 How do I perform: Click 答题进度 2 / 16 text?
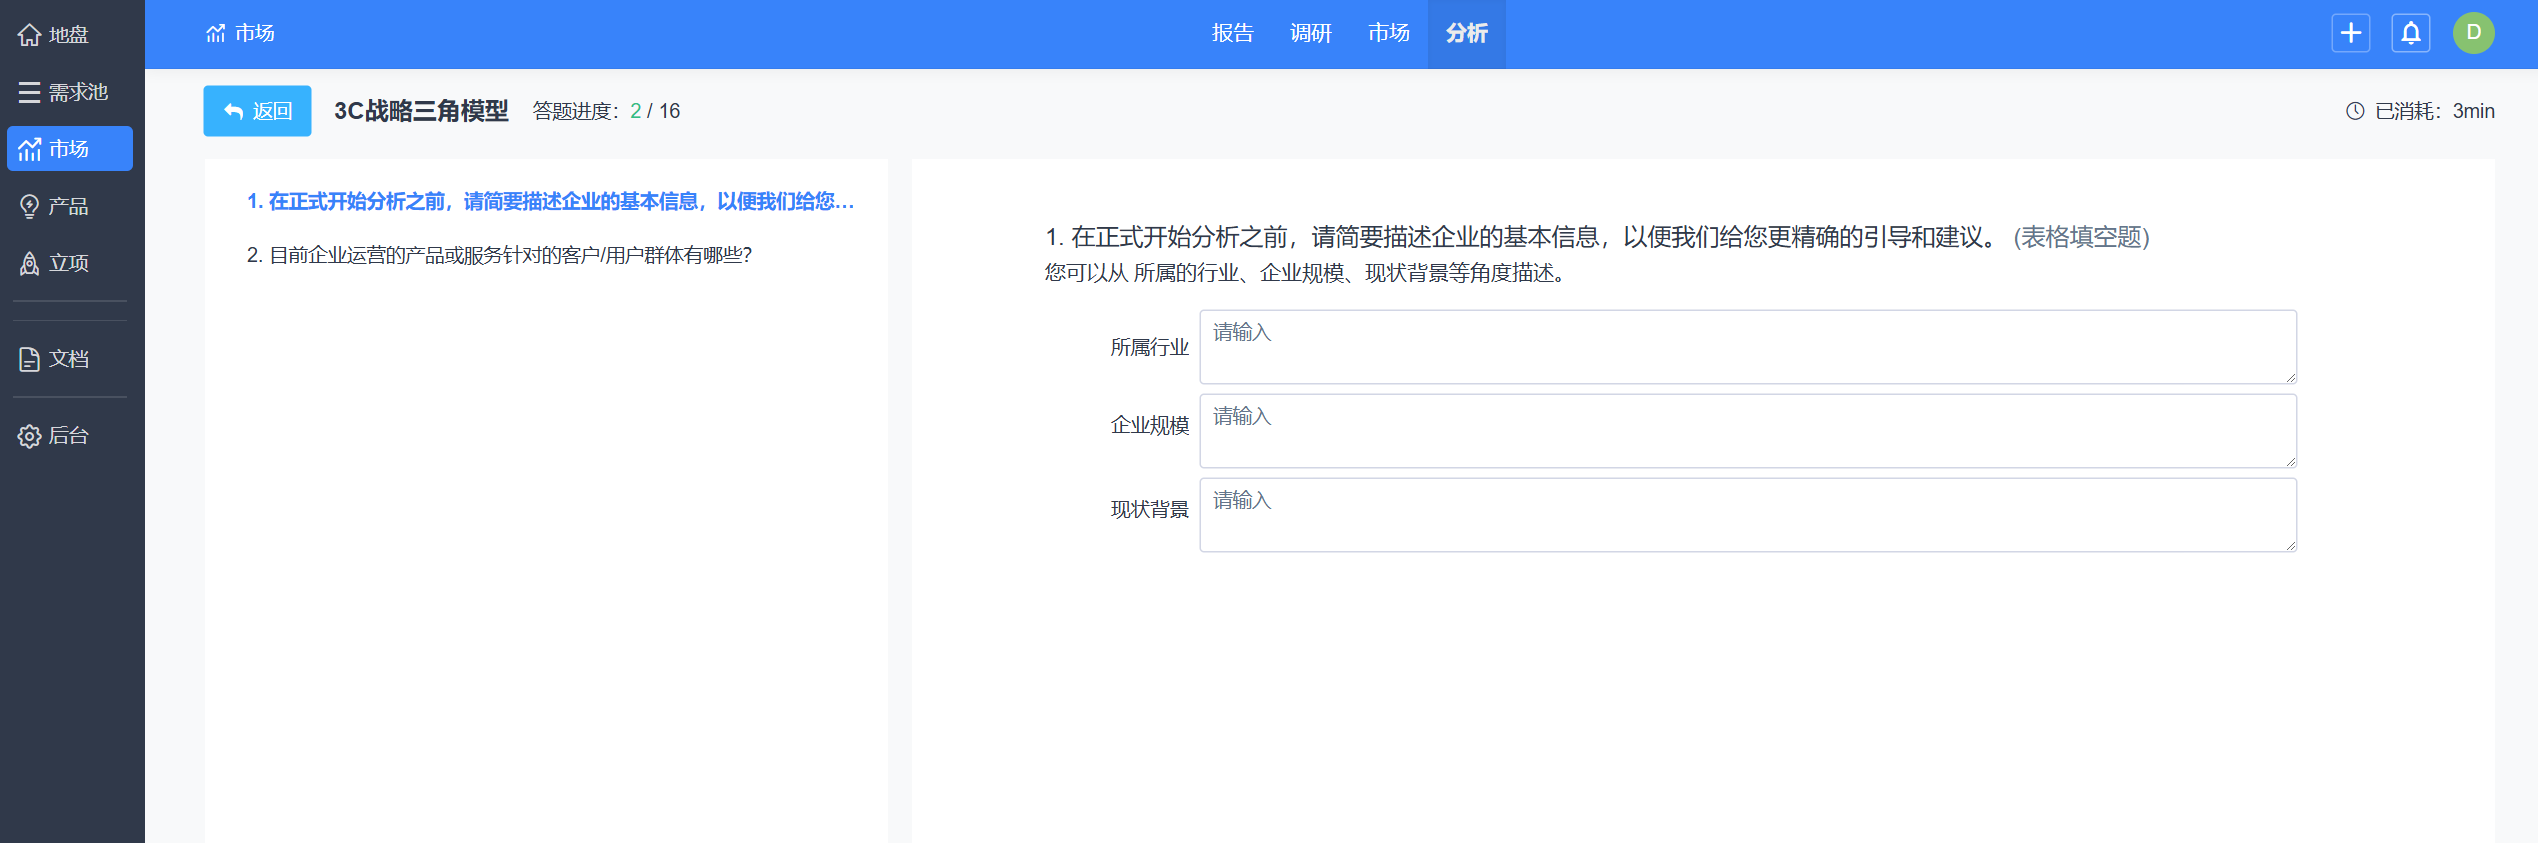pyautogui.click(x=606, y=111)
